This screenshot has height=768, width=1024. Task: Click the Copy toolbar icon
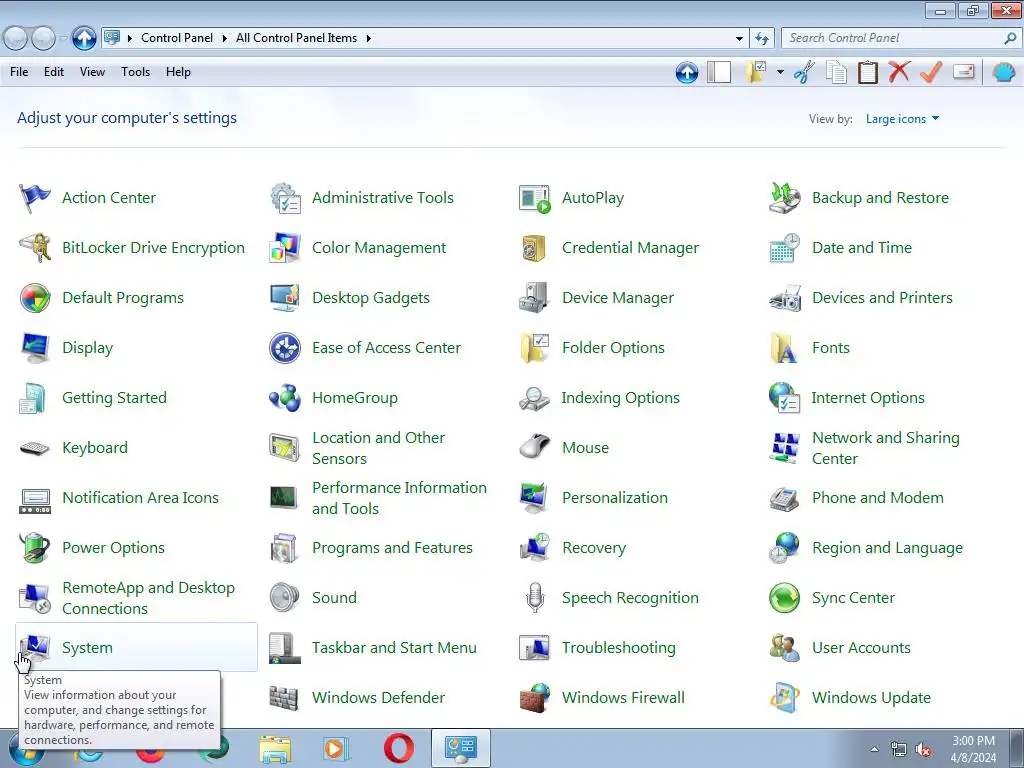click(x=836, y=72)
